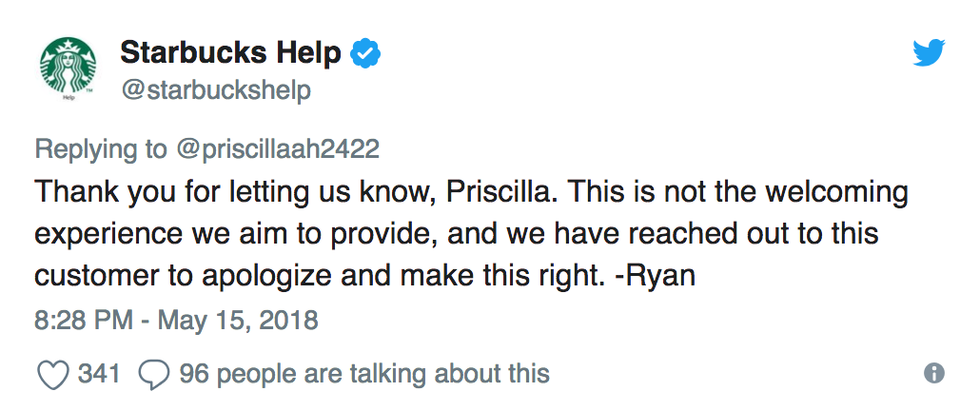Open "96 people are talking about this"

coord(364,374)
